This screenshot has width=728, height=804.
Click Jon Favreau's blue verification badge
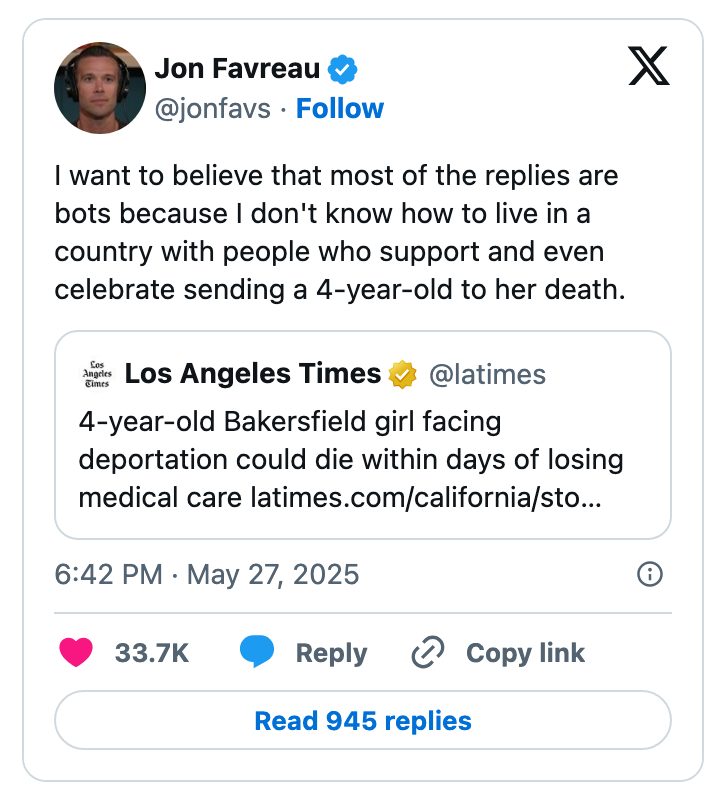[x=342, y=67]
